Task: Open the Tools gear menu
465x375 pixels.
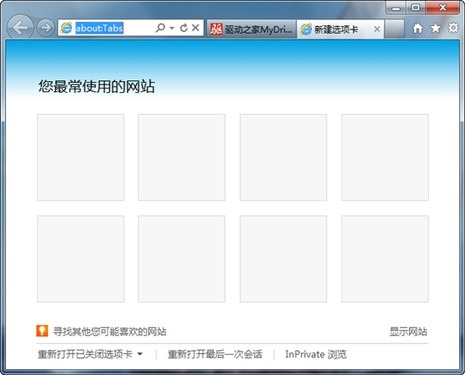Action: 453,28
